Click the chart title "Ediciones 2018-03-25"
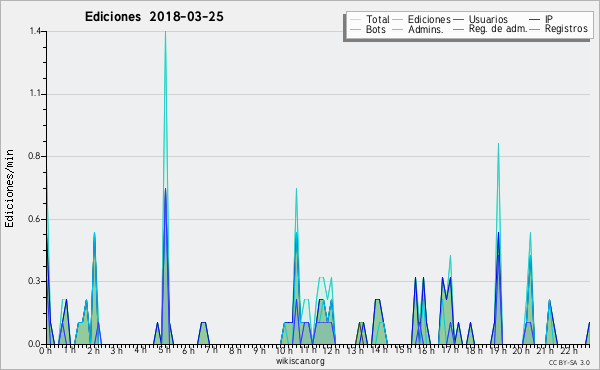The image size is (600, 370). [x=154, y=16]
